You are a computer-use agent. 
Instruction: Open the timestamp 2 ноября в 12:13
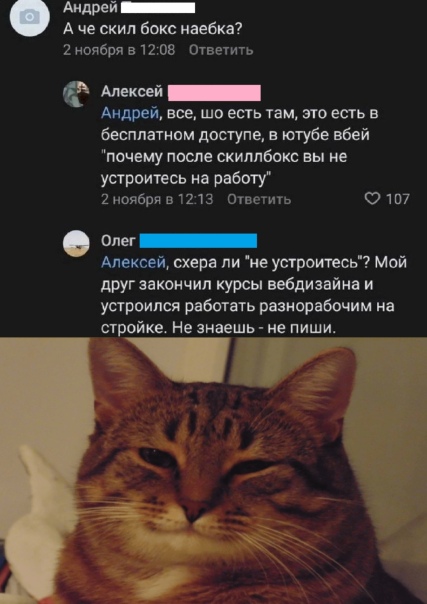click(157, 199)
